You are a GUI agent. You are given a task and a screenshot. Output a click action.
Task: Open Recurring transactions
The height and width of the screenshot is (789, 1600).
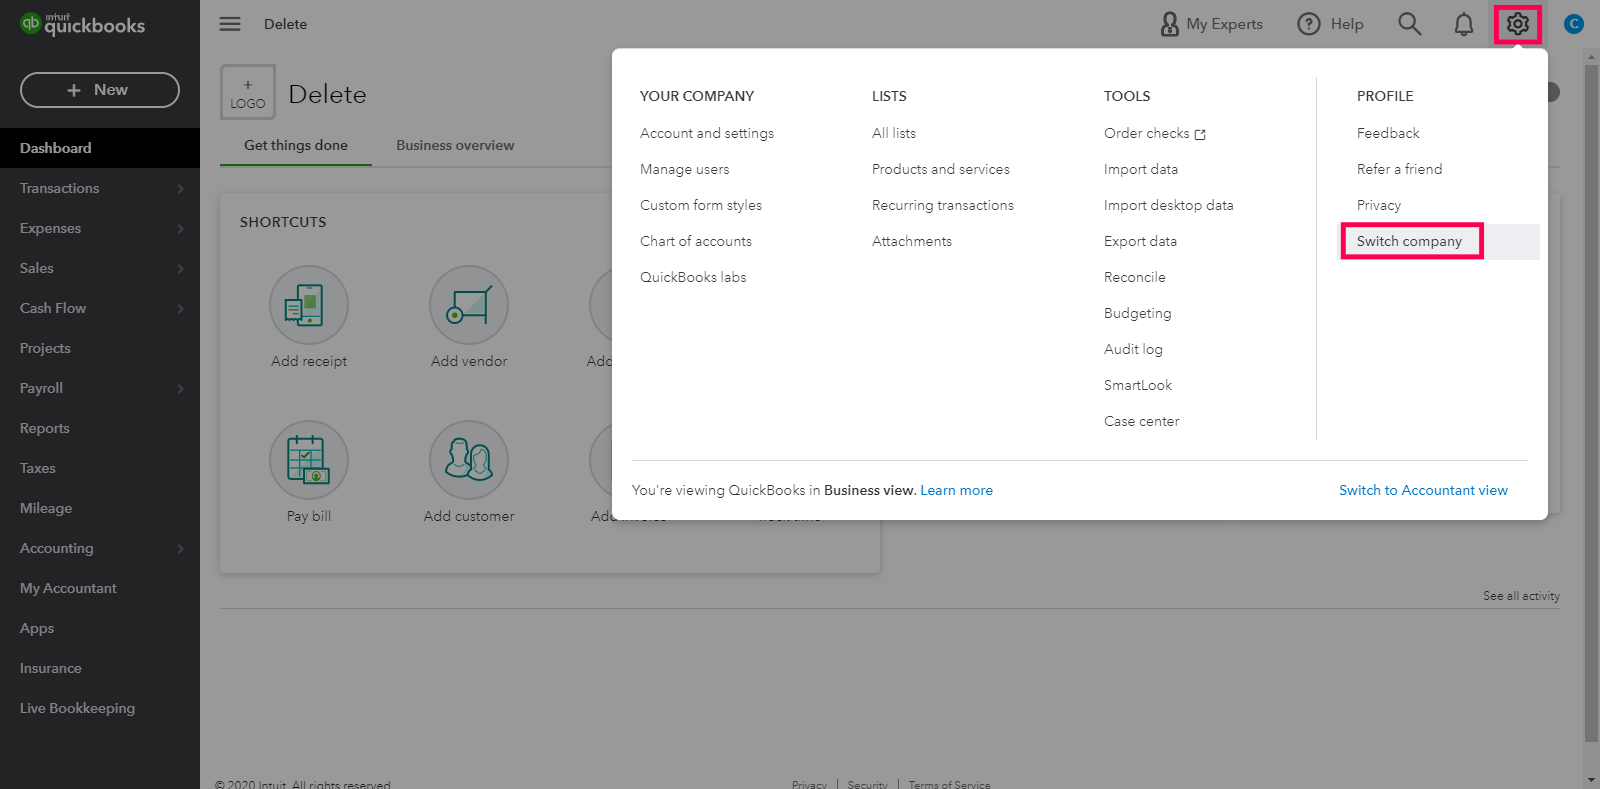point(943,205)
